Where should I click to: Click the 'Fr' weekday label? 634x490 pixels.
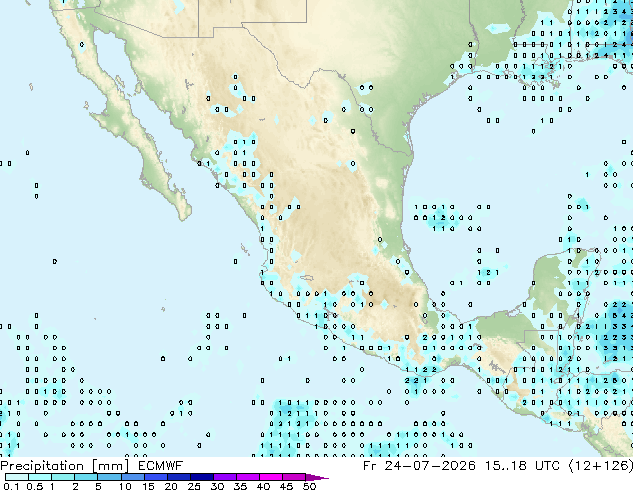(370, 466)
